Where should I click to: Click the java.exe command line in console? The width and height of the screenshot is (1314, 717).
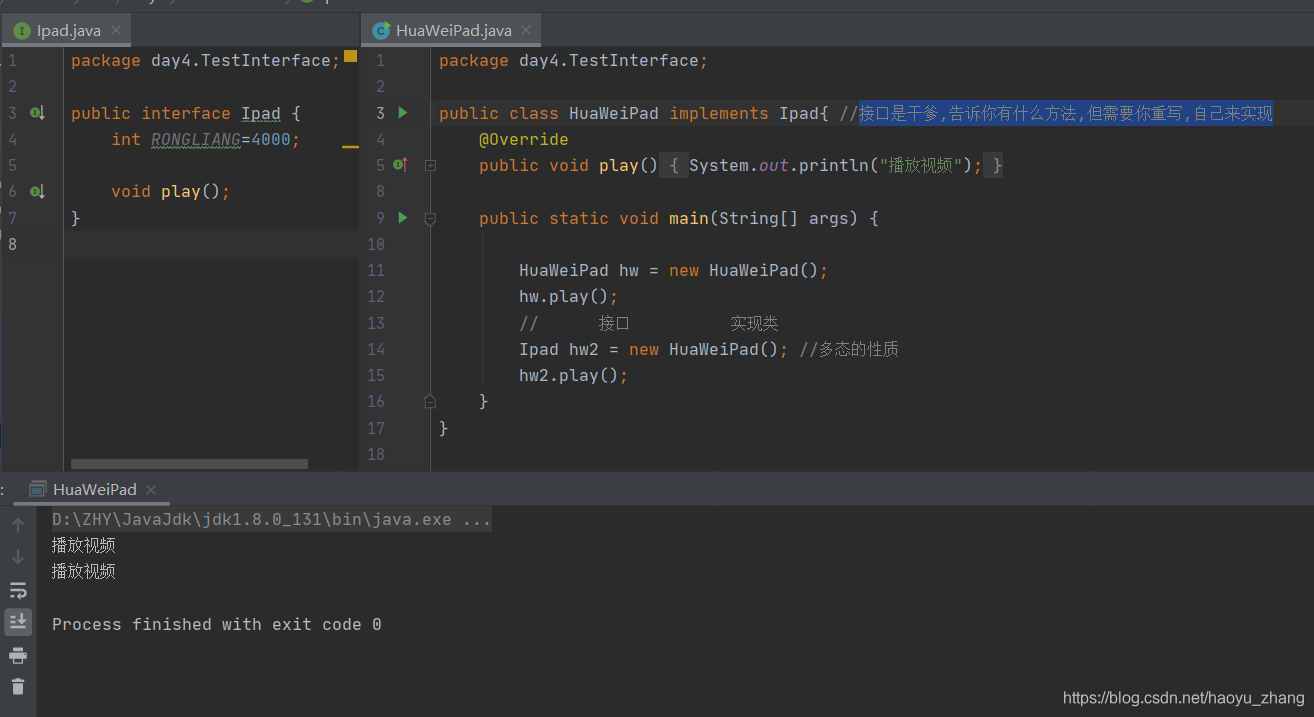click(x=271, y=520)
